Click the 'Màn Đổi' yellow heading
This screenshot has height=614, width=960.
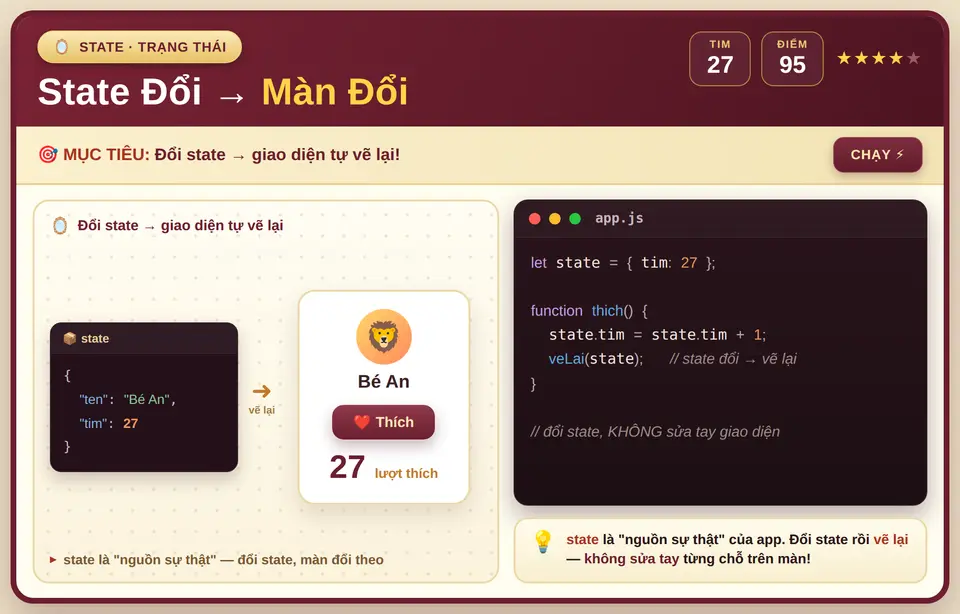(x=335, y=92)
